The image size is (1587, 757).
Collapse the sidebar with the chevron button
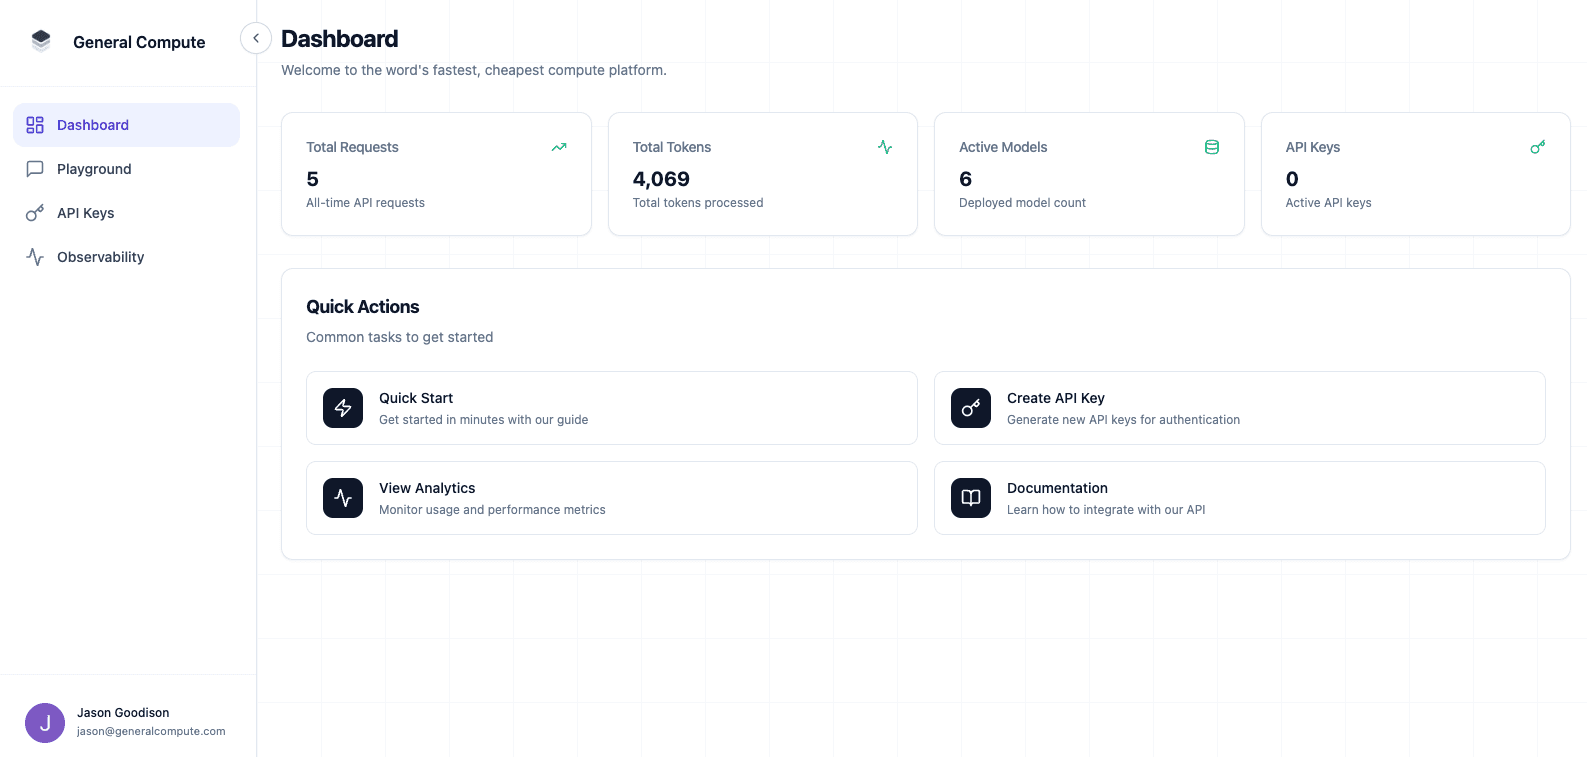coord(256,39)
